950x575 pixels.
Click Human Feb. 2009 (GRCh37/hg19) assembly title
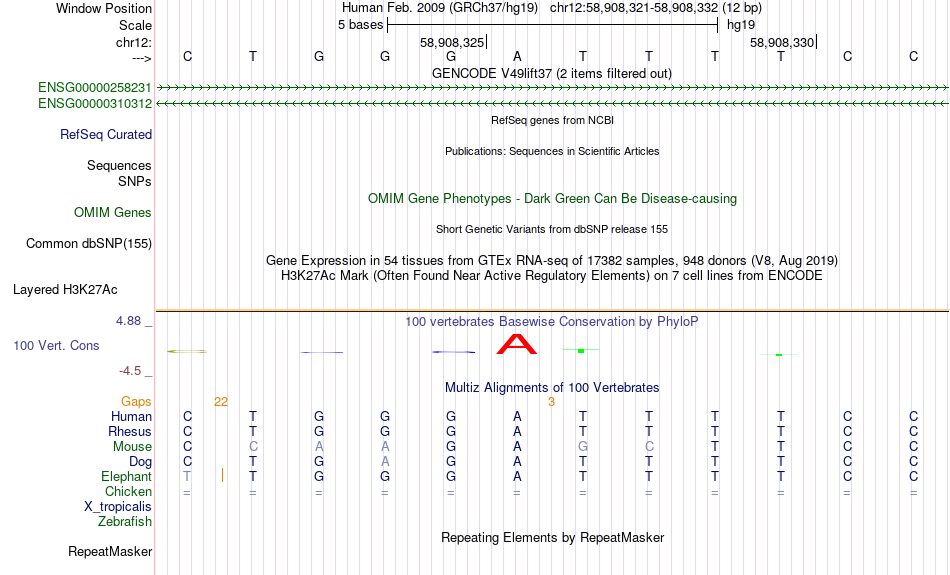tap(440, 8)
